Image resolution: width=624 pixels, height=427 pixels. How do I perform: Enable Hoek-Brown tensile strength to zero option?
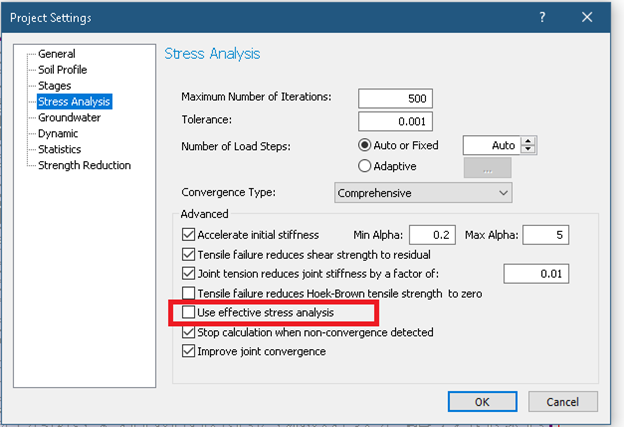[188, 294]
